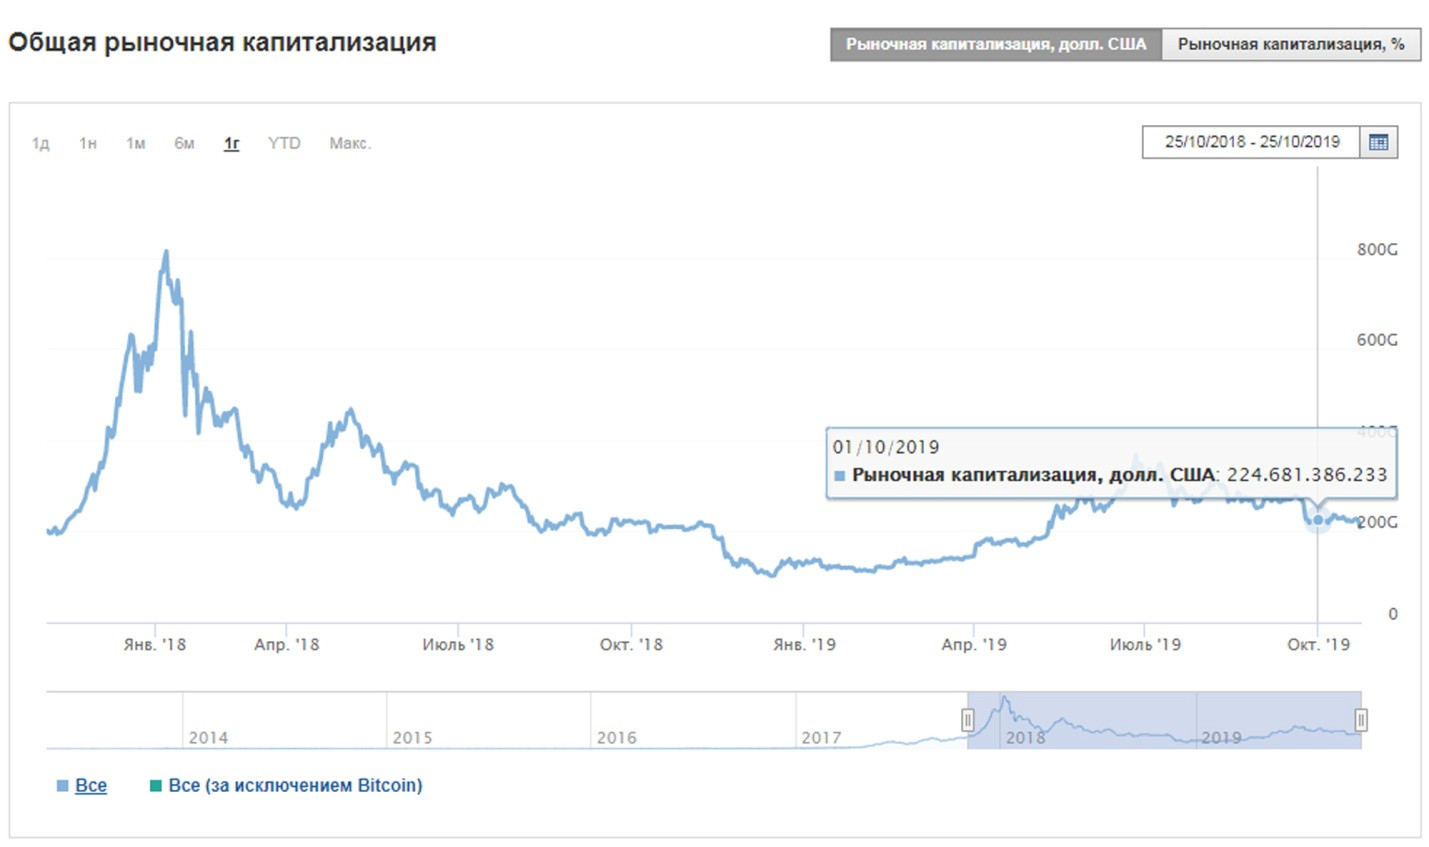Click the tooltip date 01/10/2019
Image resolution: width=1429 pixels, height=847 pixels.
pyautogui.click(x=886, y=447)
